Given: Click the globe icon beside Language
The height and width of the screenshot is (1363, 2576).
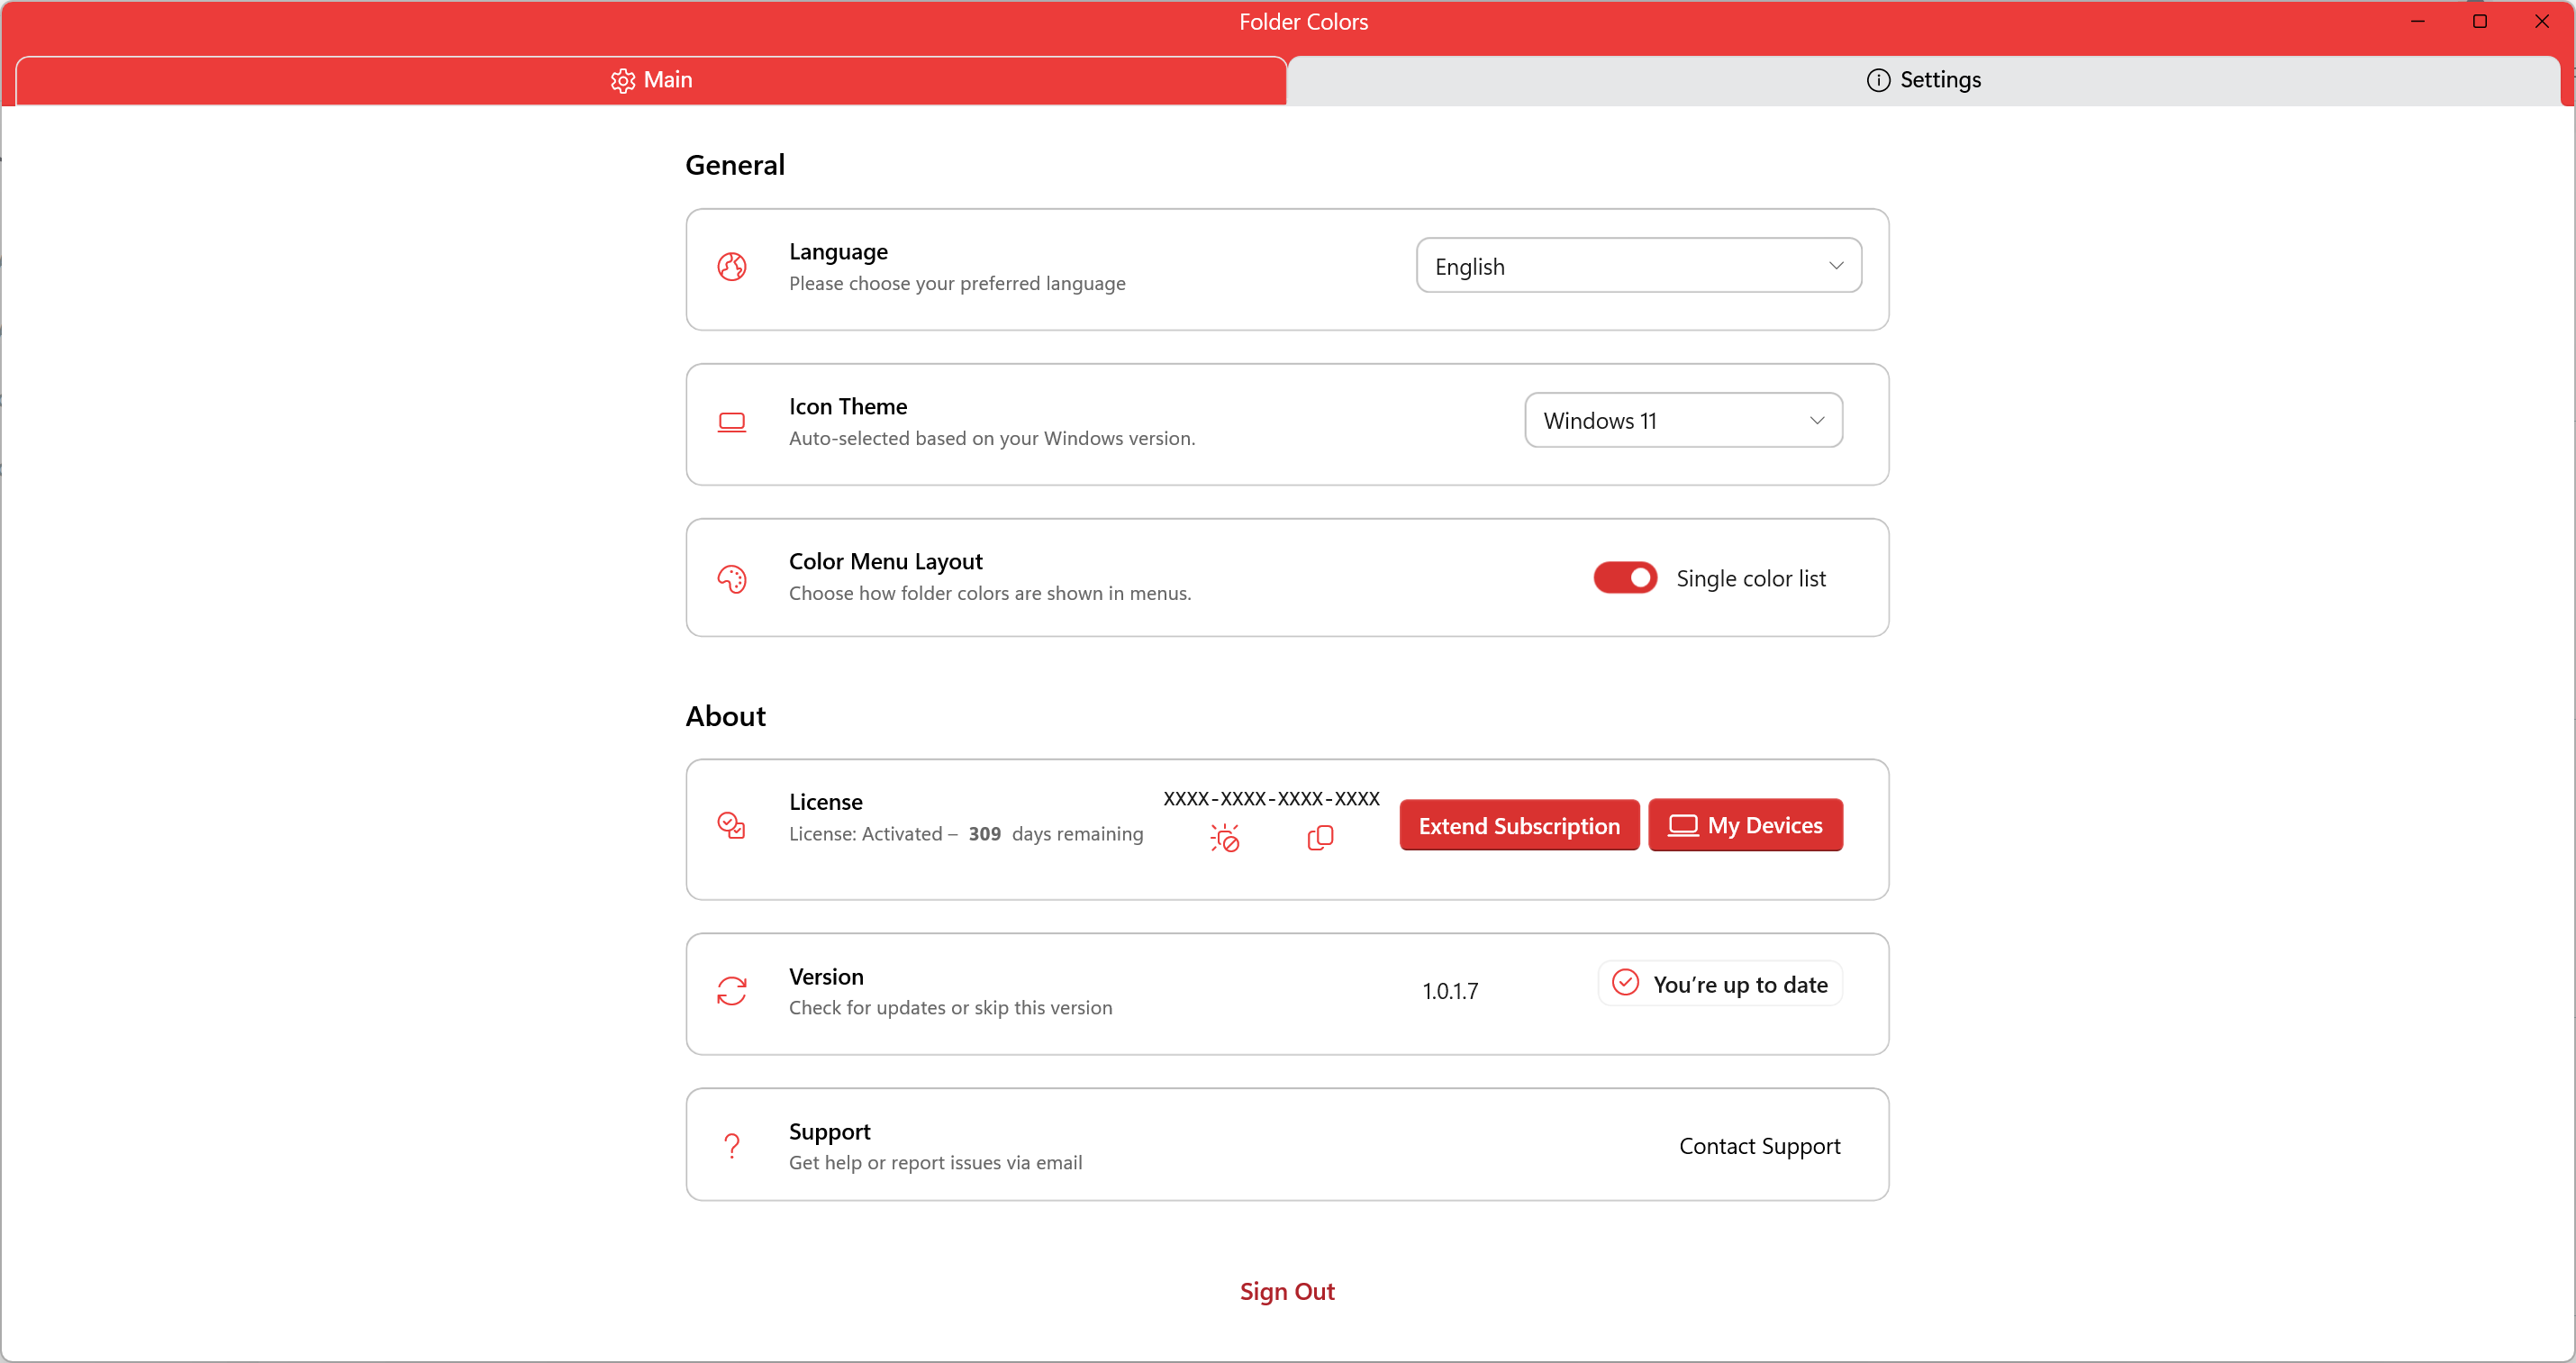Looking at the screenshot, I should tap(732, 267).
